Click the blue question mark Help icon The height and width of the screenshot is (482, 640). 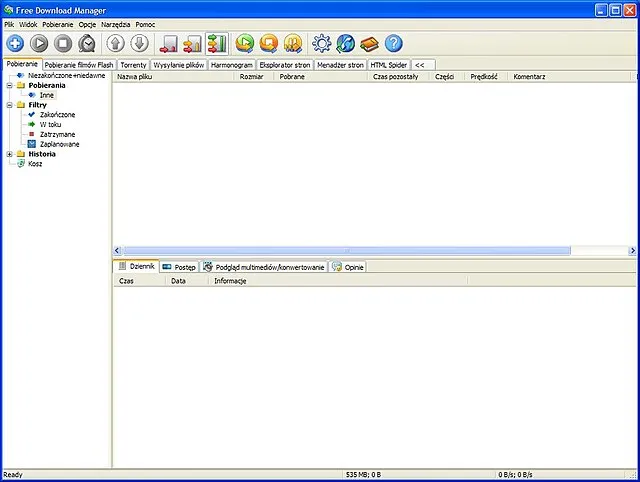click(x=394, y=43)
